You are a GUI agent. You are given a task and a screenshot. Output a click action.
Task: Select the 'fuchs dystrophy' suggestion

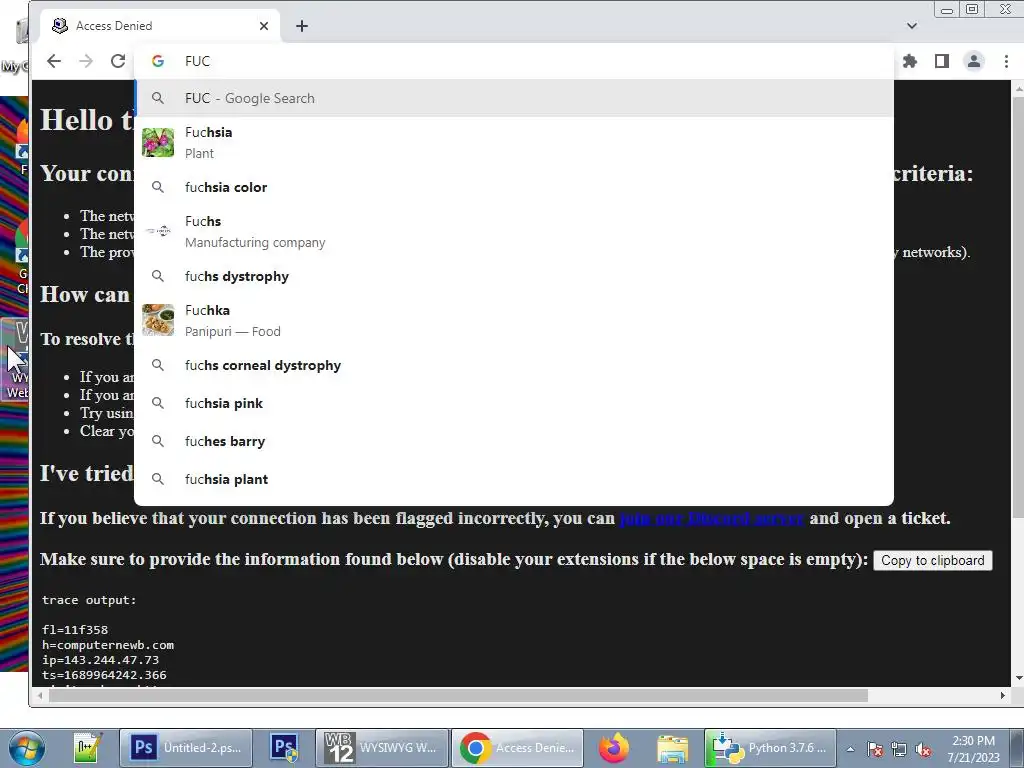(x=513, y=276)
